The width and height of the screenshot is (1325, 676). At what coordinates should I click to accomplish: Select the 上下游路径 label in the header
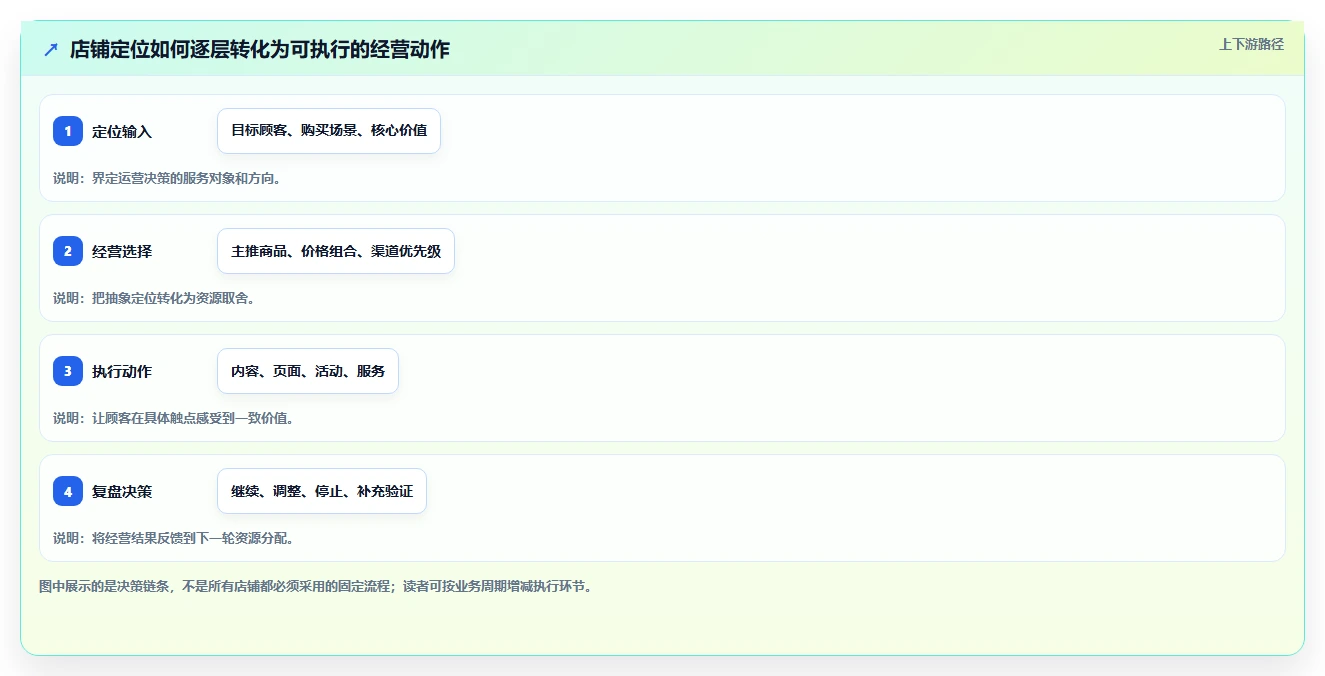[x=1251, y=44]
